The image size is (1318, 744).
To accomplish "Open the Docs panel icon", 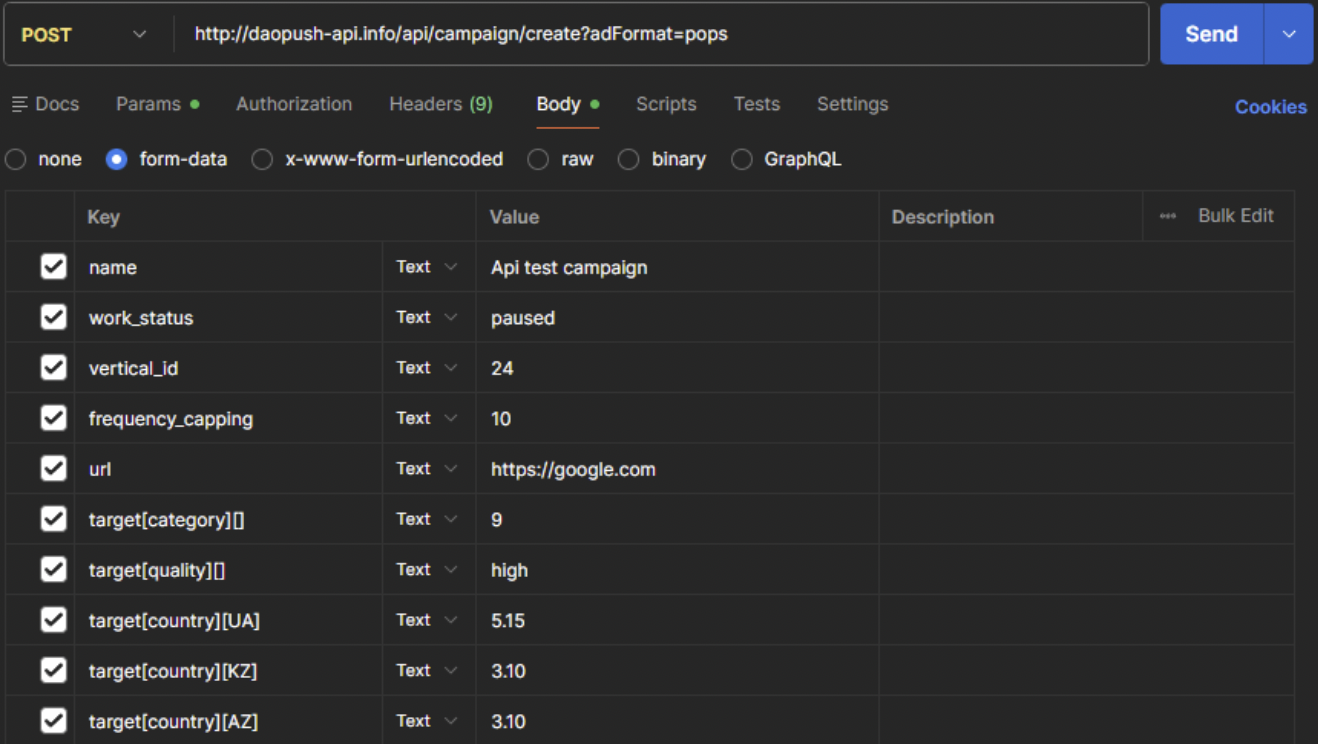I will point(20,105).
